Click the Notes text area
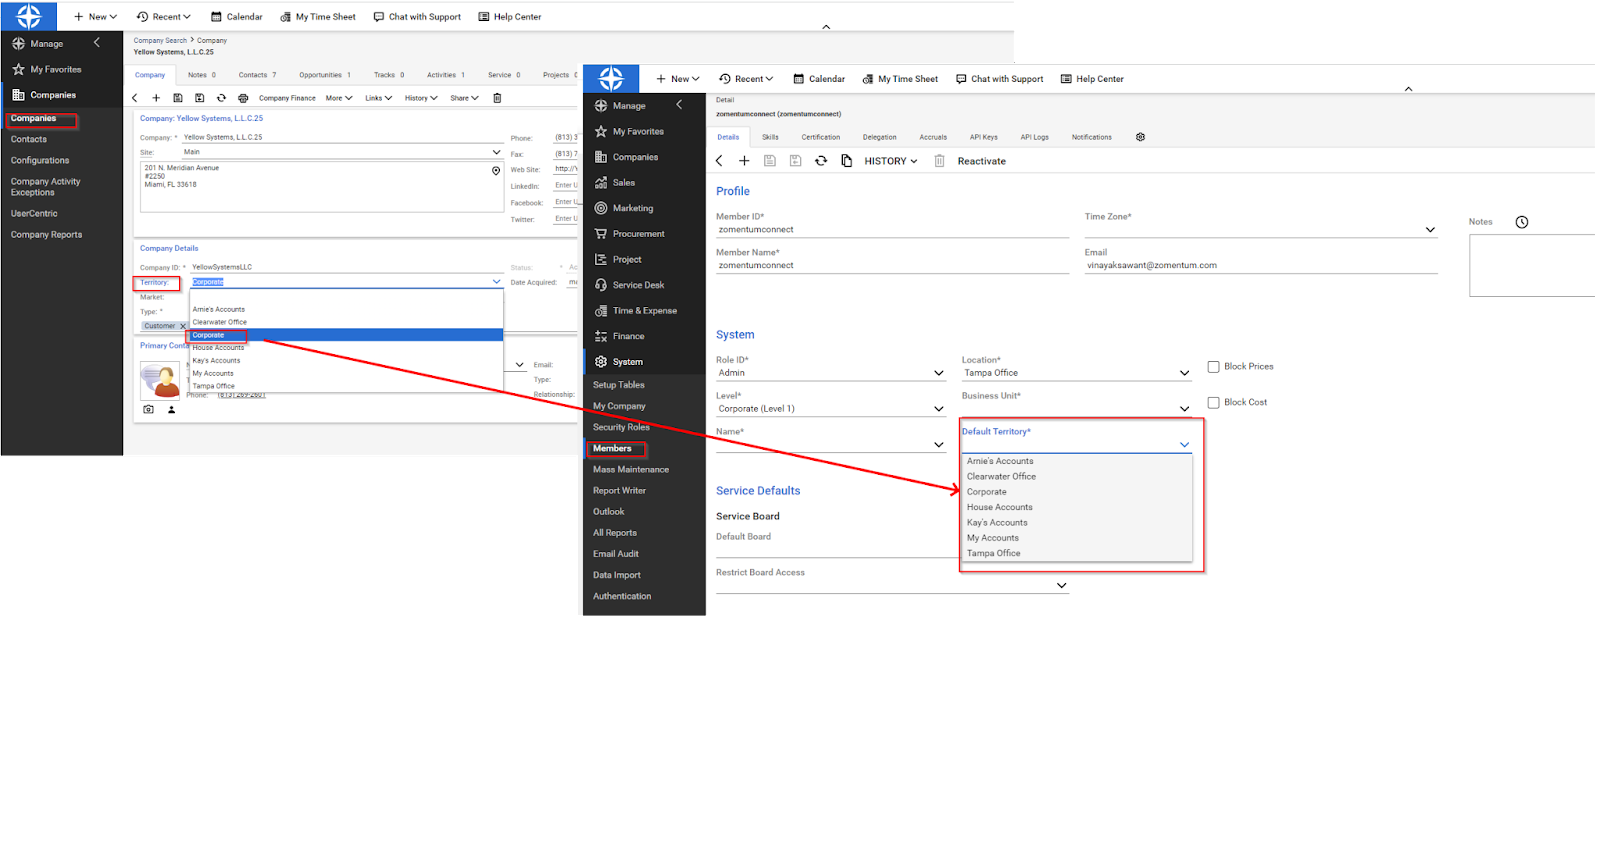 [x=1532, y=265]
